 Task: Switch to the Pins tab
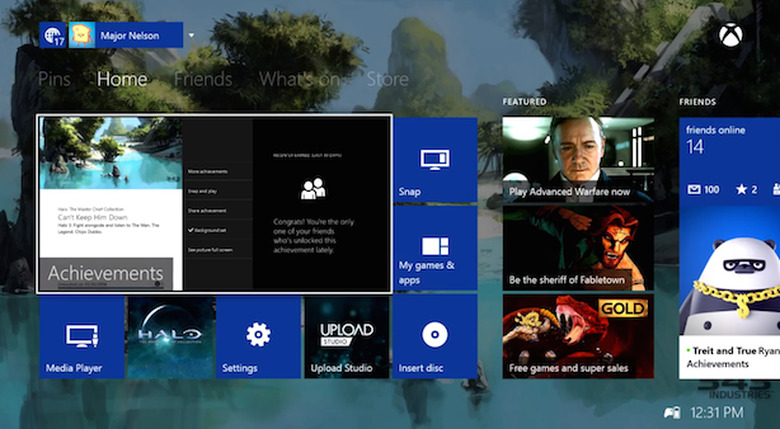pos(55,79)
